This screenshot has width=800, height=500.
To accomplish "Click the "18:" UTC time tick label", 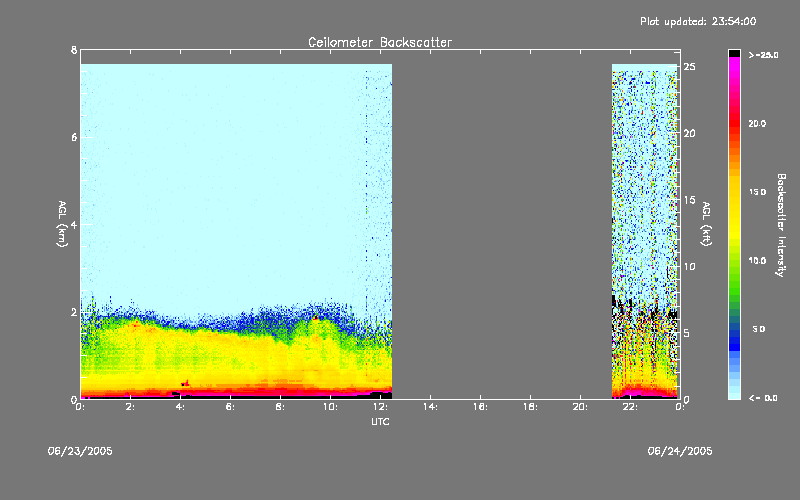I will coord(530,407).
